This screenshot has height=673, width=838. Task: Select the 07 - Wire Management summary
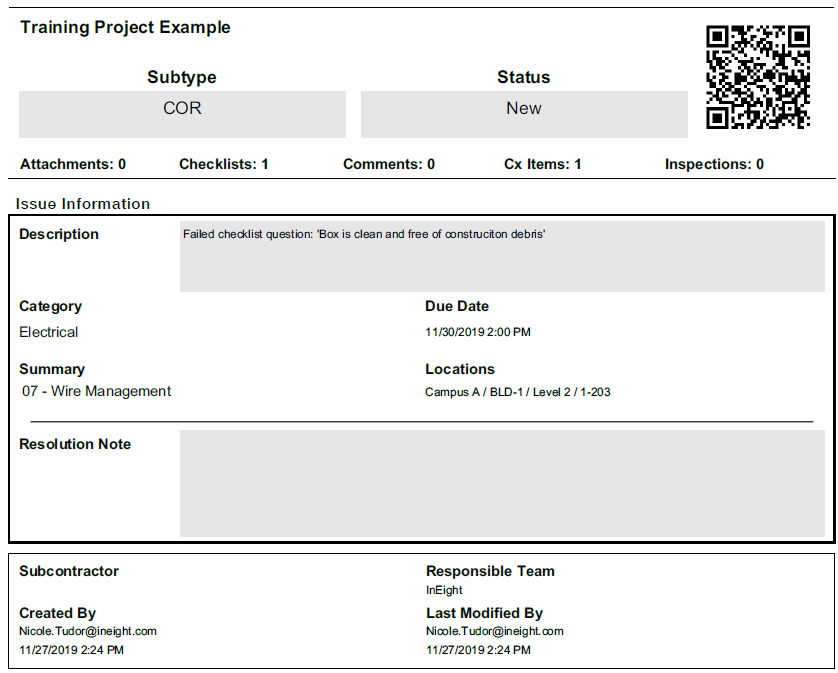pyautogui.click(x=97, y=391)
